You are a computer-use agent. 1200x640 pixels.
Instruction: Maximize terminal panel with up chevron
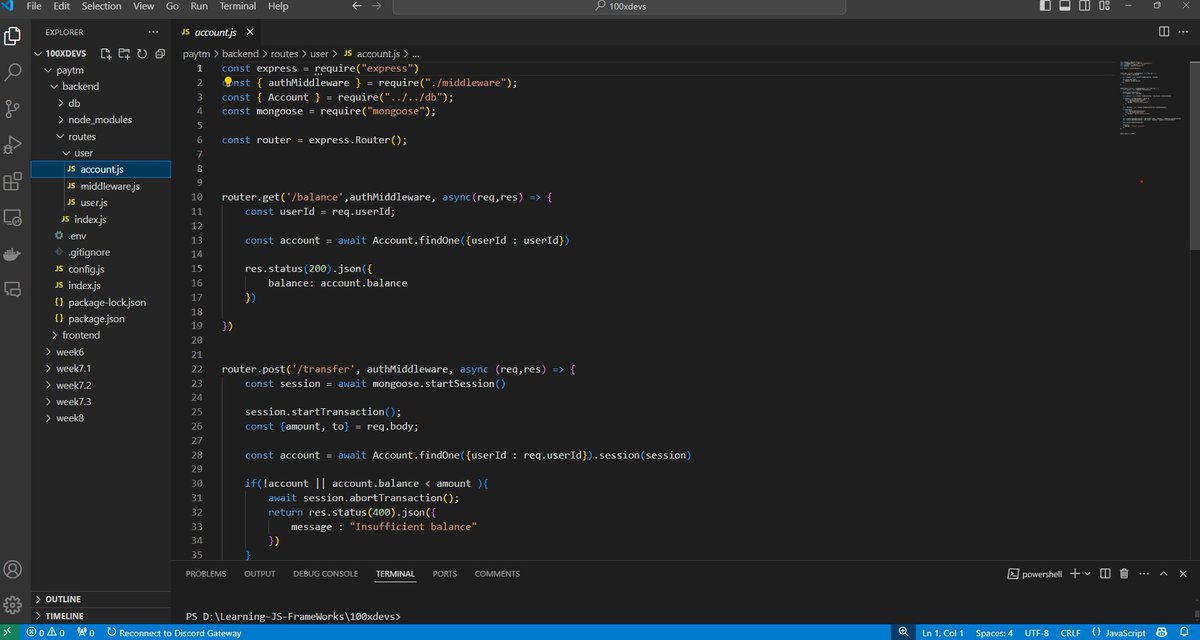(x=1165, y=574)
